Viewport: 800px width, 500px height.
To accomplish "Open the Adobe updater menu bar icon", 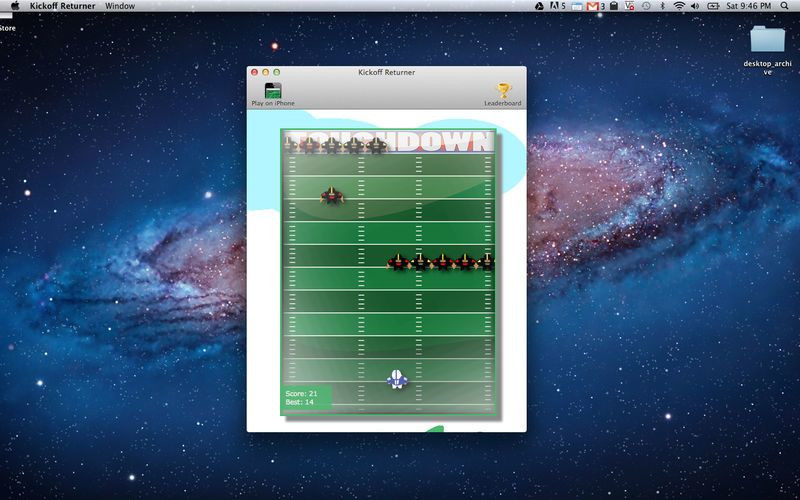I will (558, 6).
